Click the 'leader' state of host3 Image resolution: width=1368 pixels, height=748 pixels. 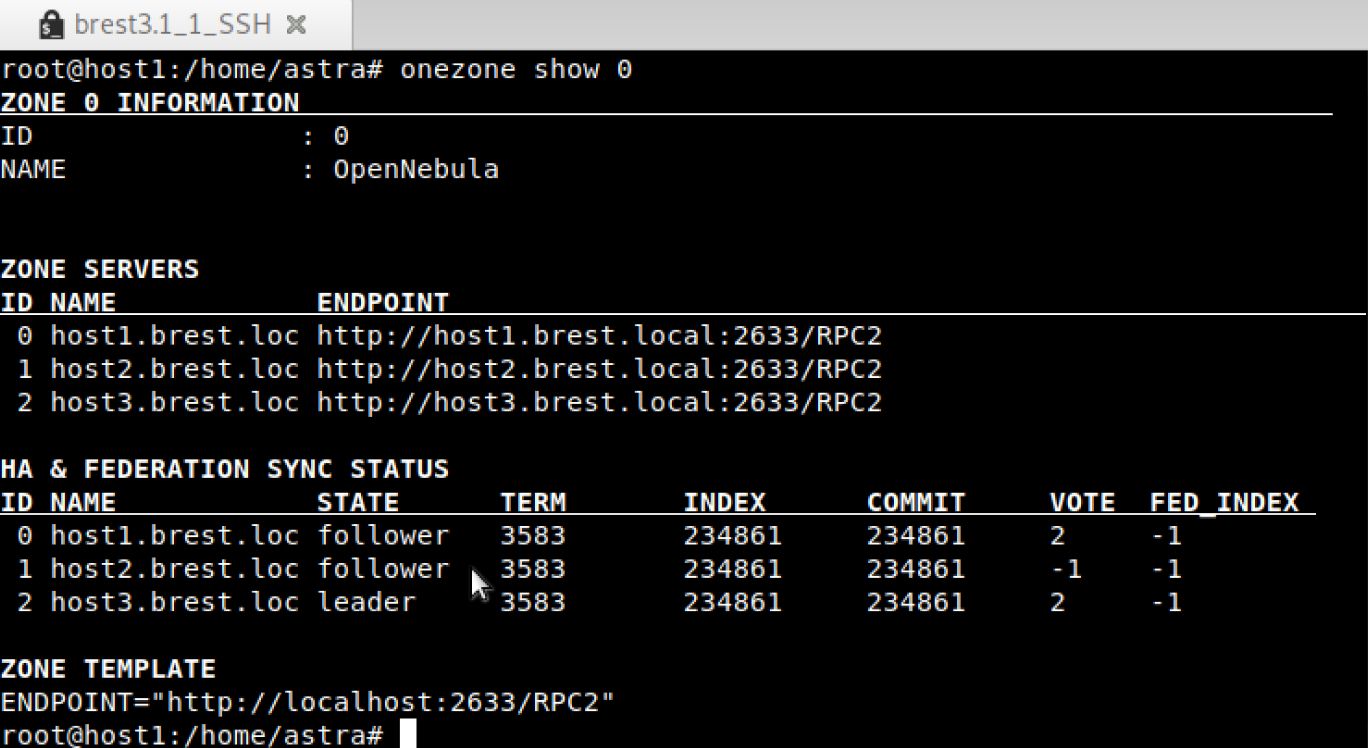pos(365,602)
